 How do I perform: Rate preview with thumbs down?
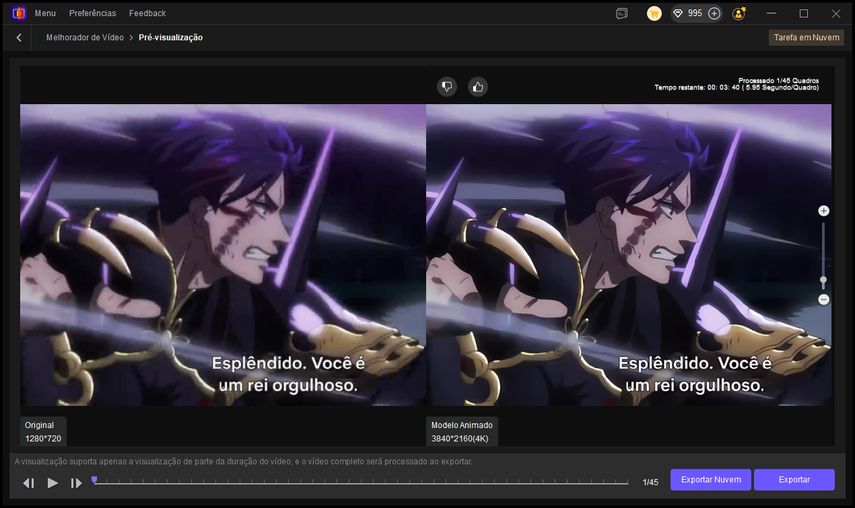(x=447, y=87)
